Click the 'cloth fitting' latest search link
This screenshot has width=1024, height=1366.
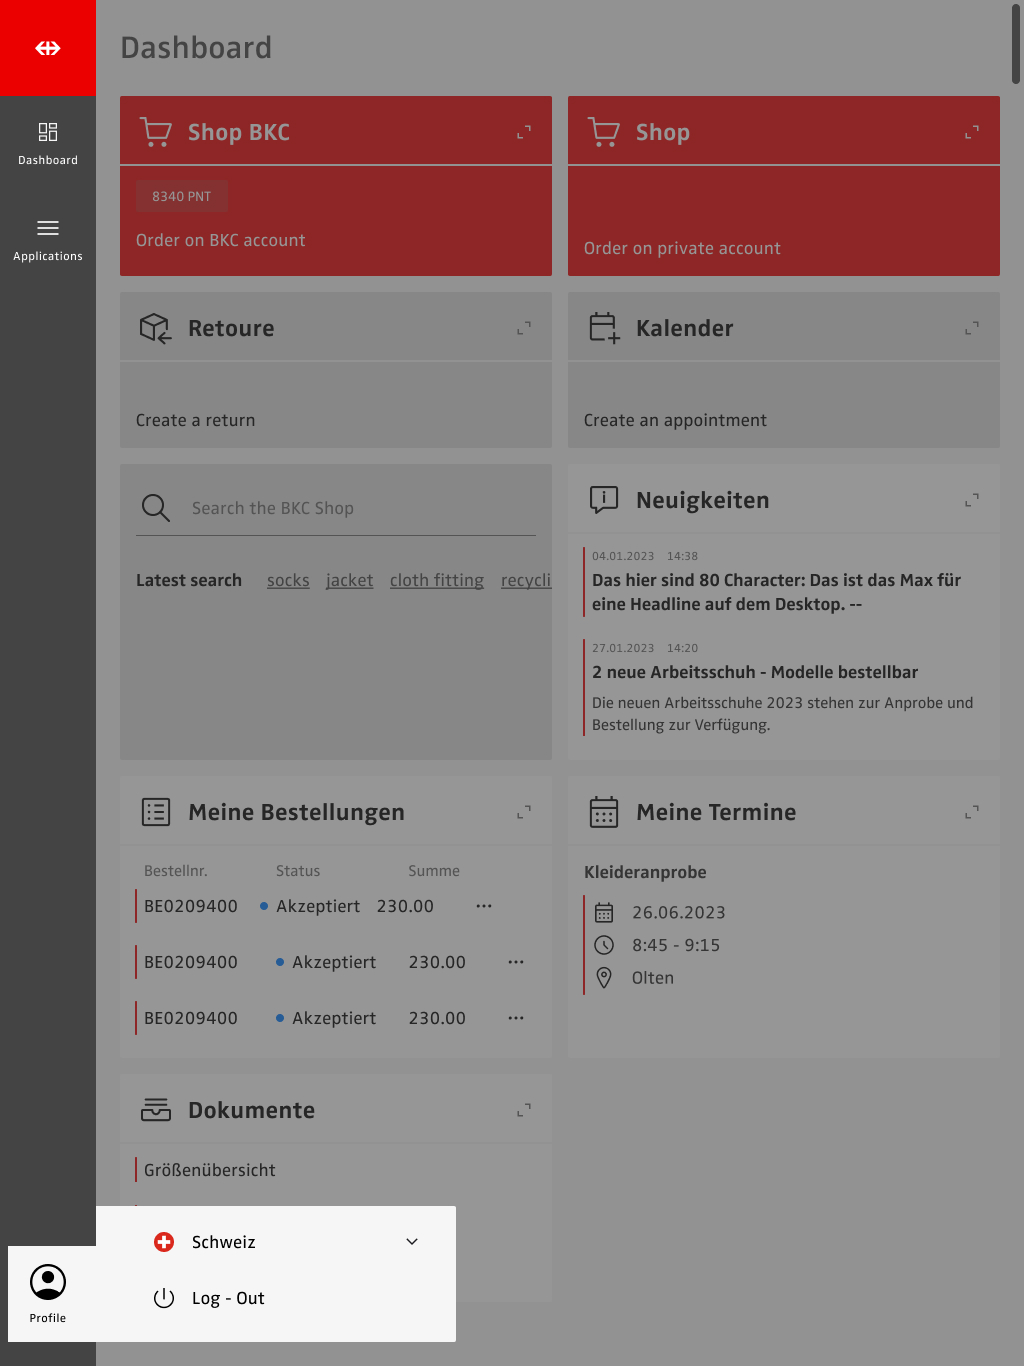437,580
